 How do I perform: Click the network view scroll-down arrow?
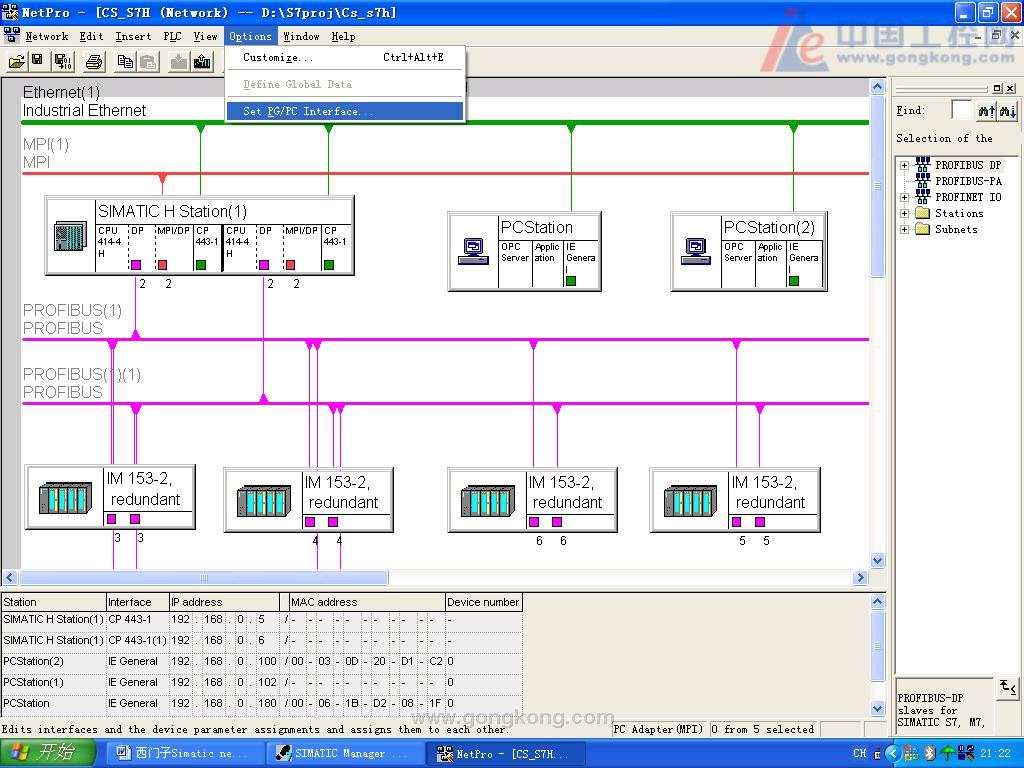878,560
